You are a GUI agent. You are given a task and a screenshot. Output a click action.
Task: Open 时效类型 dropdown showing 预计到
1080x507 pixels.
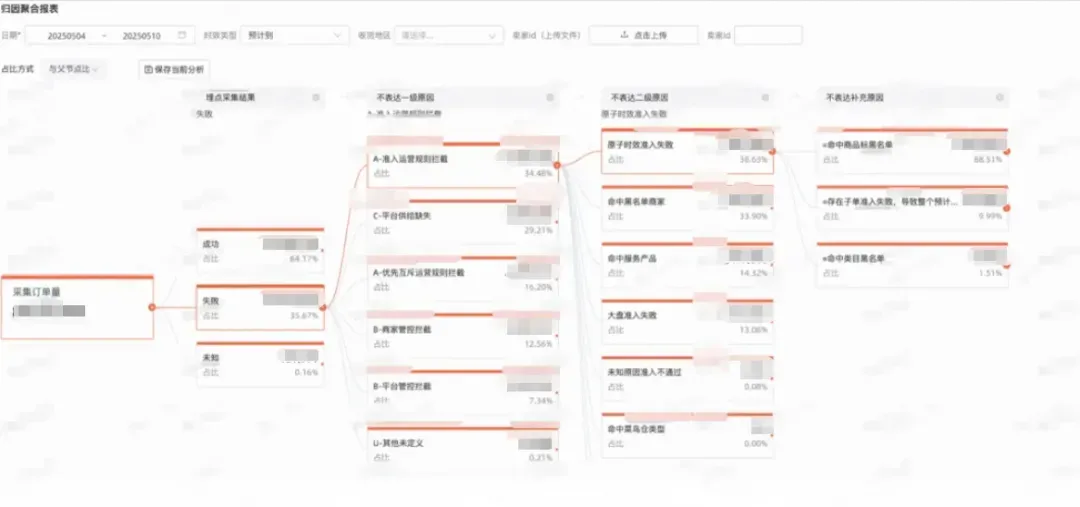[x=295, y=35]
